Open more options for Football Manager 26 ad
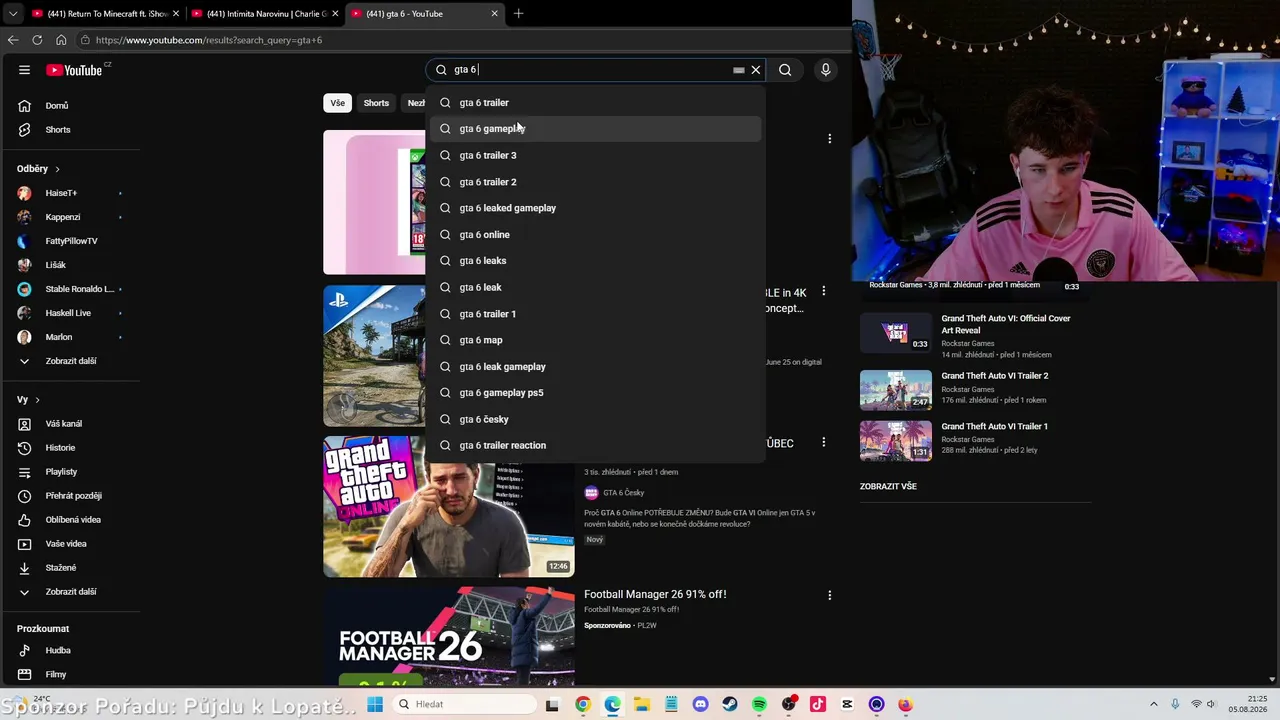The width and height of the screenshot is (1280, 720). coord(829,595)
